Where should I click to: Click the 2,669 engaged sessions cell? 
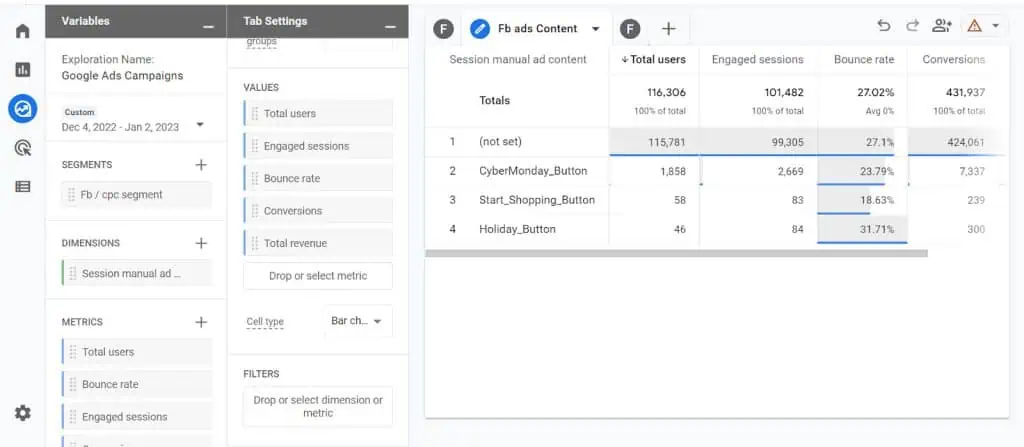pos(758,171)
